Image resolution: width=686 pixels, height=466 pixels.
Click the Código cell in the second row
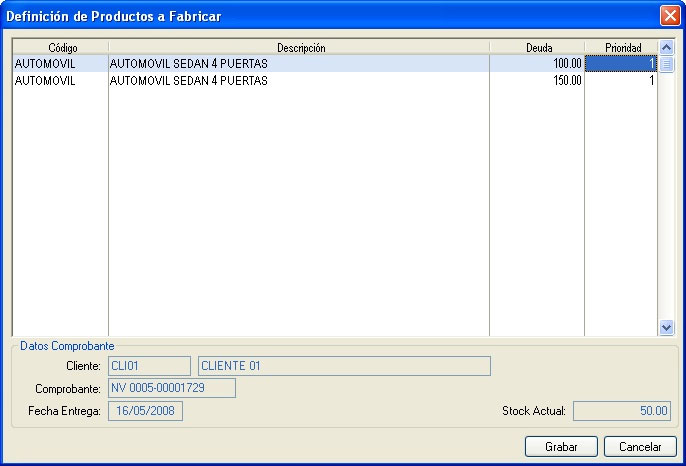point(60,81)
